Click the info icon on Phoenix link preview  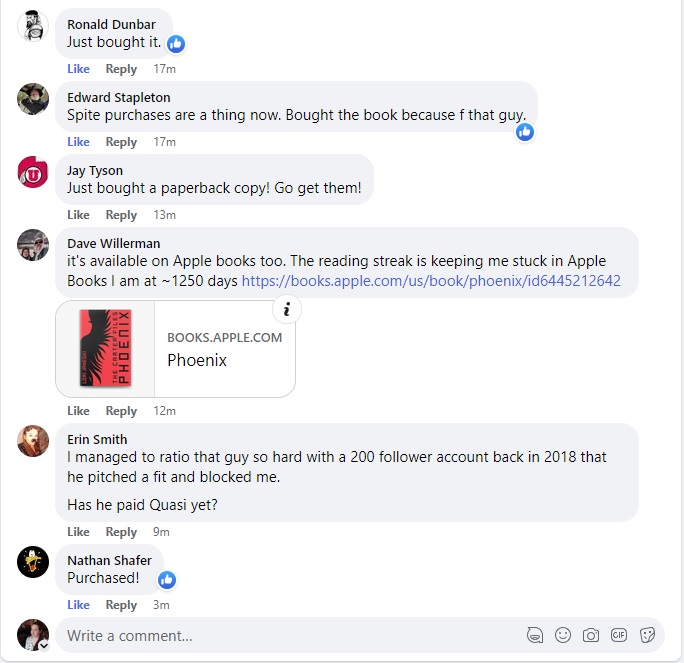tap(287, 310)
